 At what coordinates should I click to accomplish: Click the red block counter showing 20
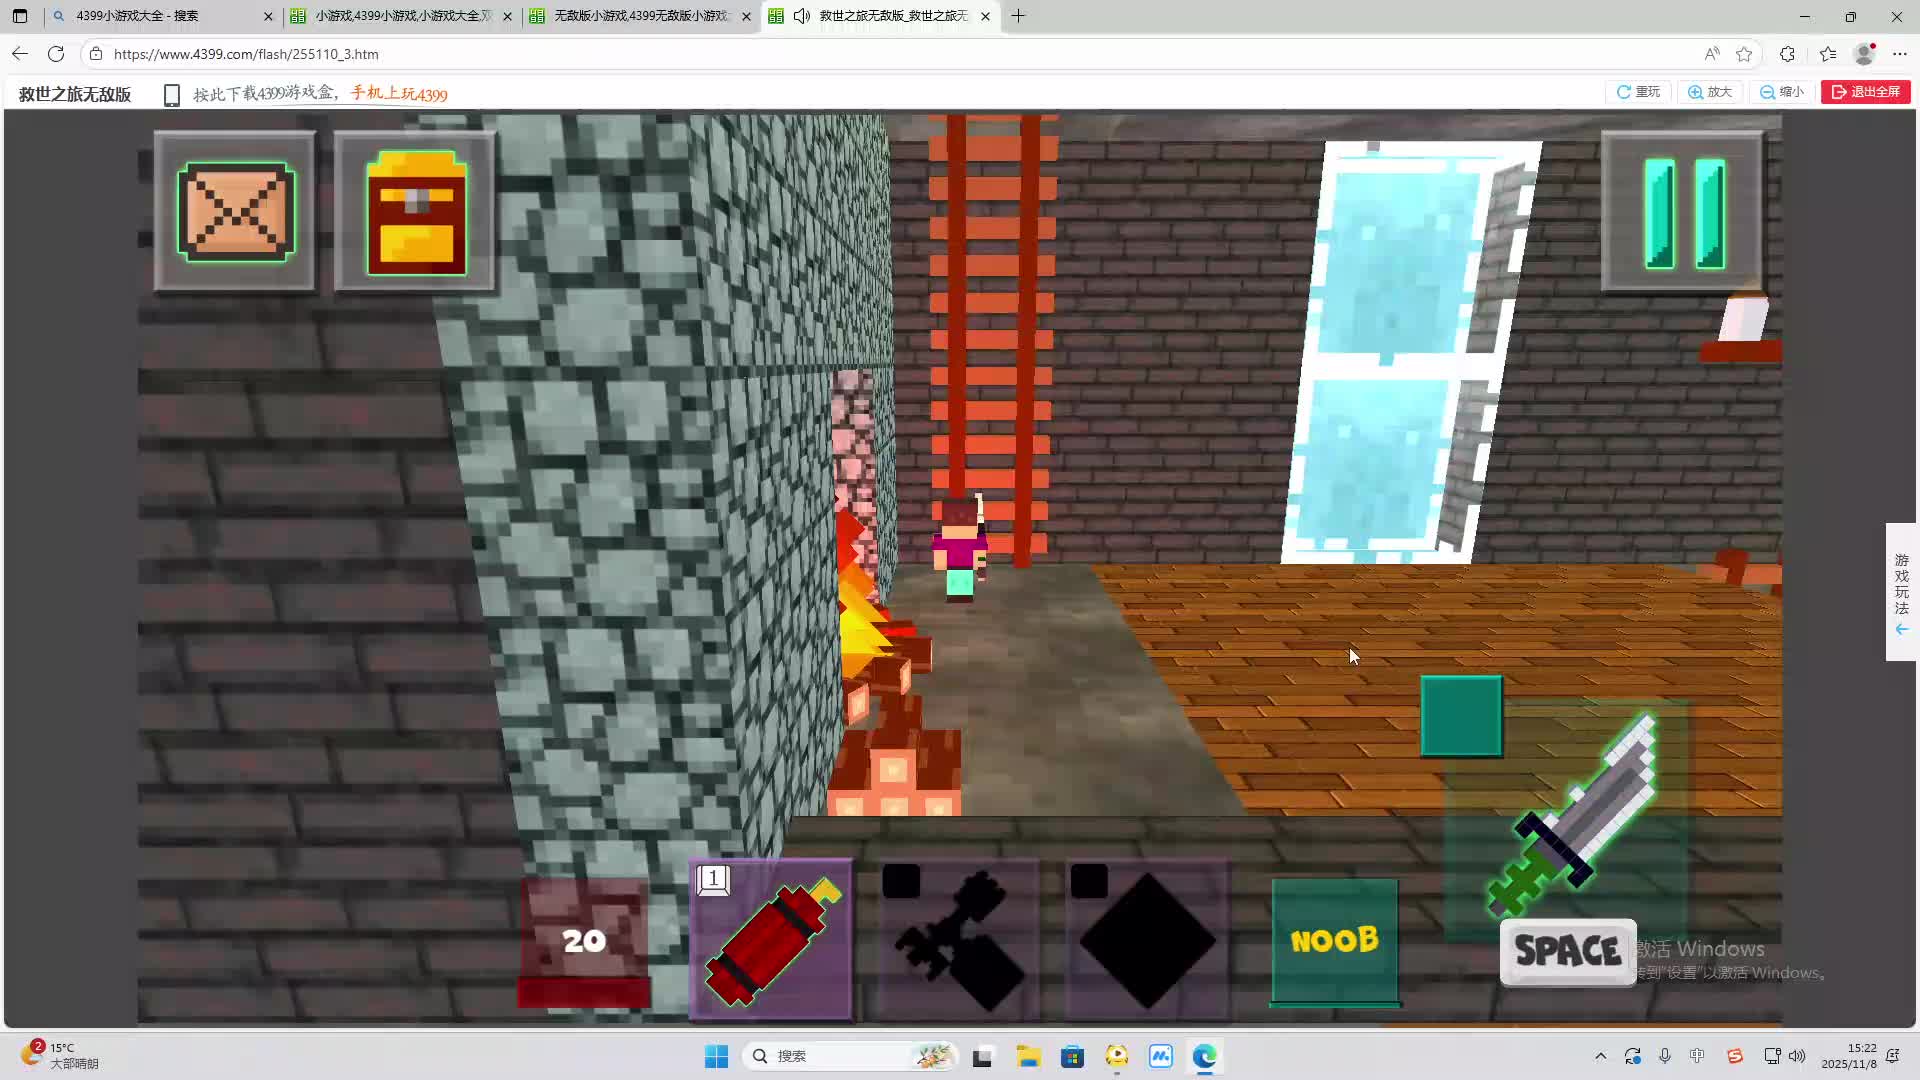coord(584,940)
